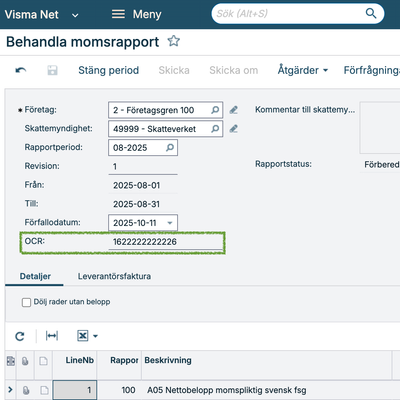This screenshot has height=400, width=400.
Task: Open lookup for Rapportperiod 08-2025
Action: [170, 148]
